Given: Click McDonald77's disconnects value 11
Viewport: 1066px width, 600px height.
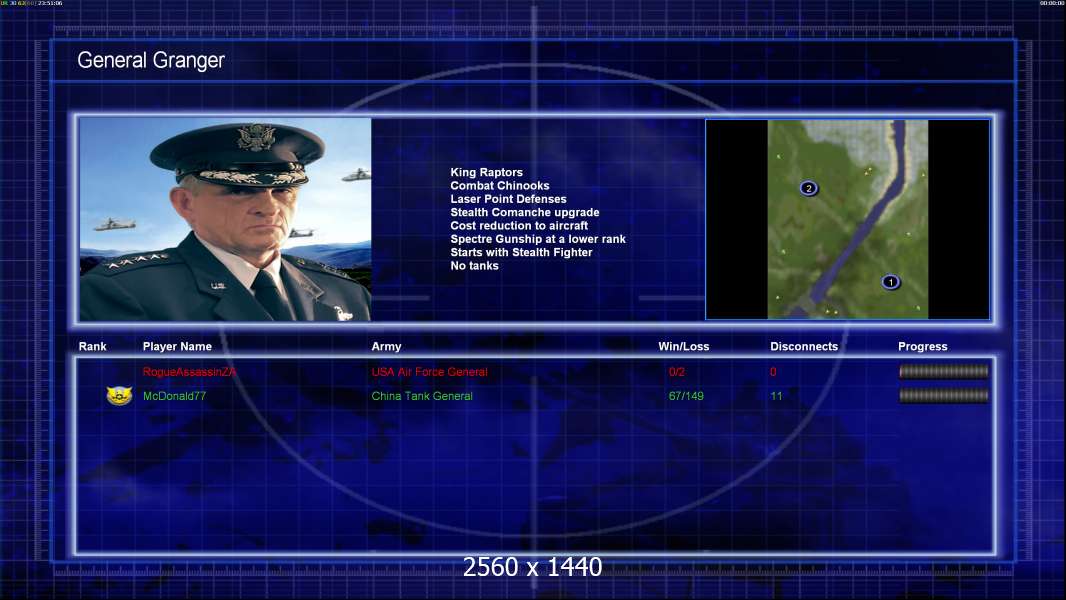Looking at the screenshot, I should 776,396.
